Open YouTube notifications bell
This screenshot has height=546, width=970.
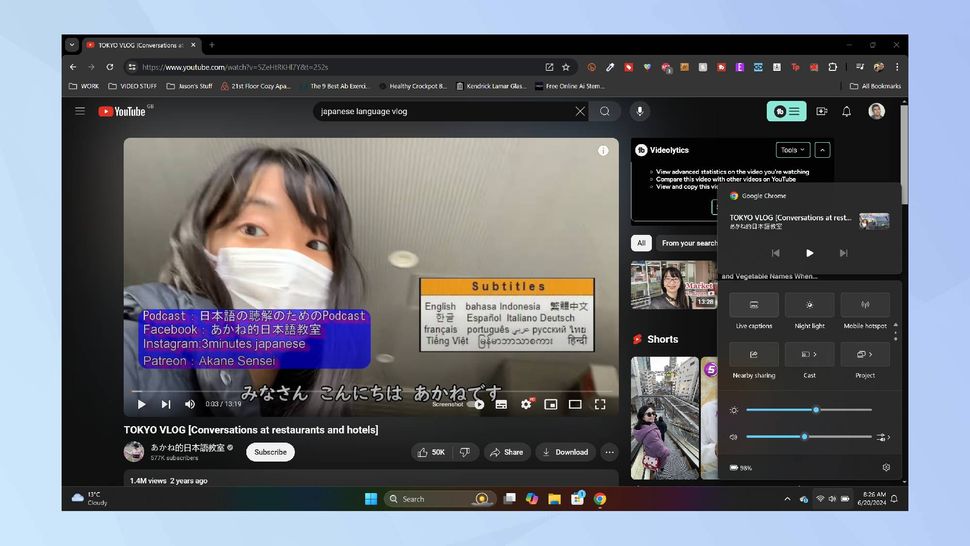846,111
